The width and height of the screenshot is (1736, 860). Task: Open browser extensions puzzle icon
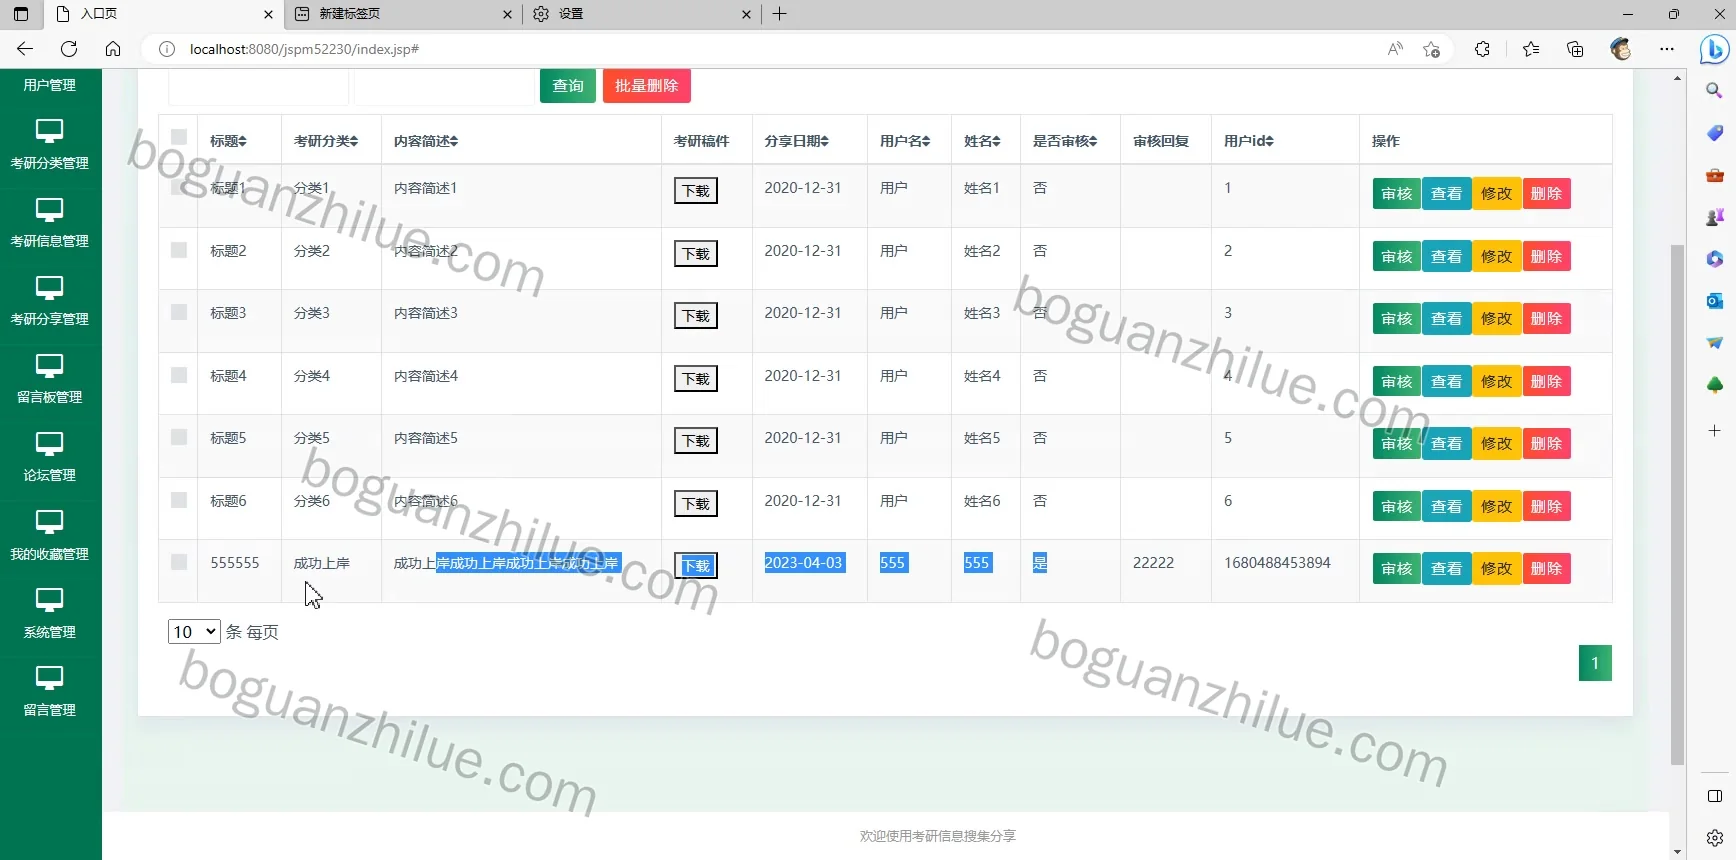(1482, 49)
